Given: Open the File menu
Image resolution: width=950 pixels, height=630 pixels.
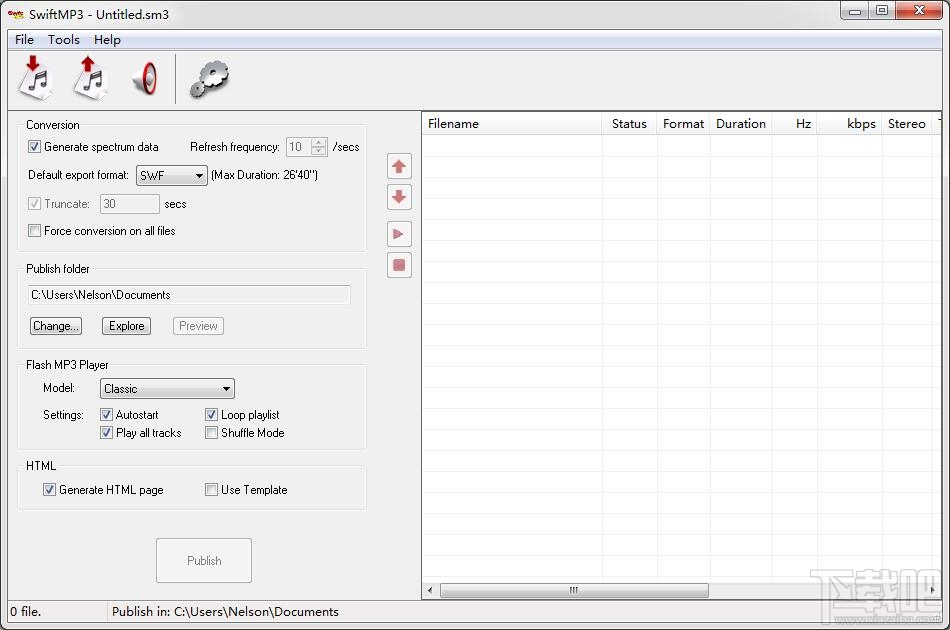Looking at the screenshot, I should pyautogui.click(x=24, y=39).
